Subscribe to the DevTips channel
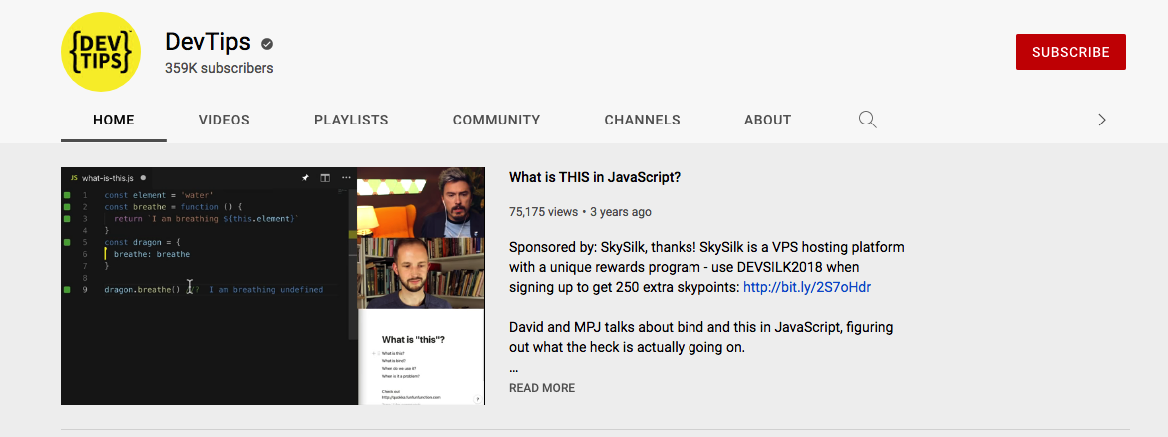This screenshot has height=437, width=1168. pos(1070,52)
